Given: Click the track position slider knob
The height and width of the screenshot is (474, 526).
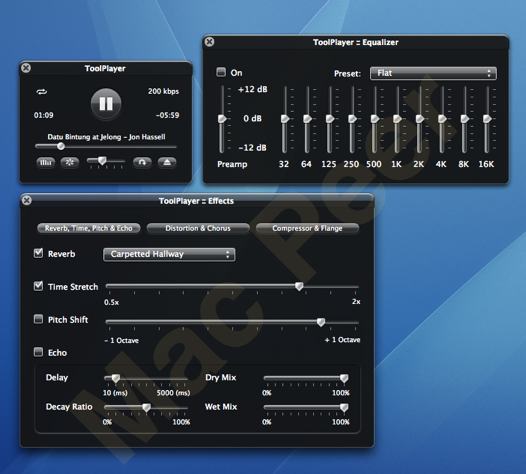Looking at the screenshot, I should (x=61, y=146).
